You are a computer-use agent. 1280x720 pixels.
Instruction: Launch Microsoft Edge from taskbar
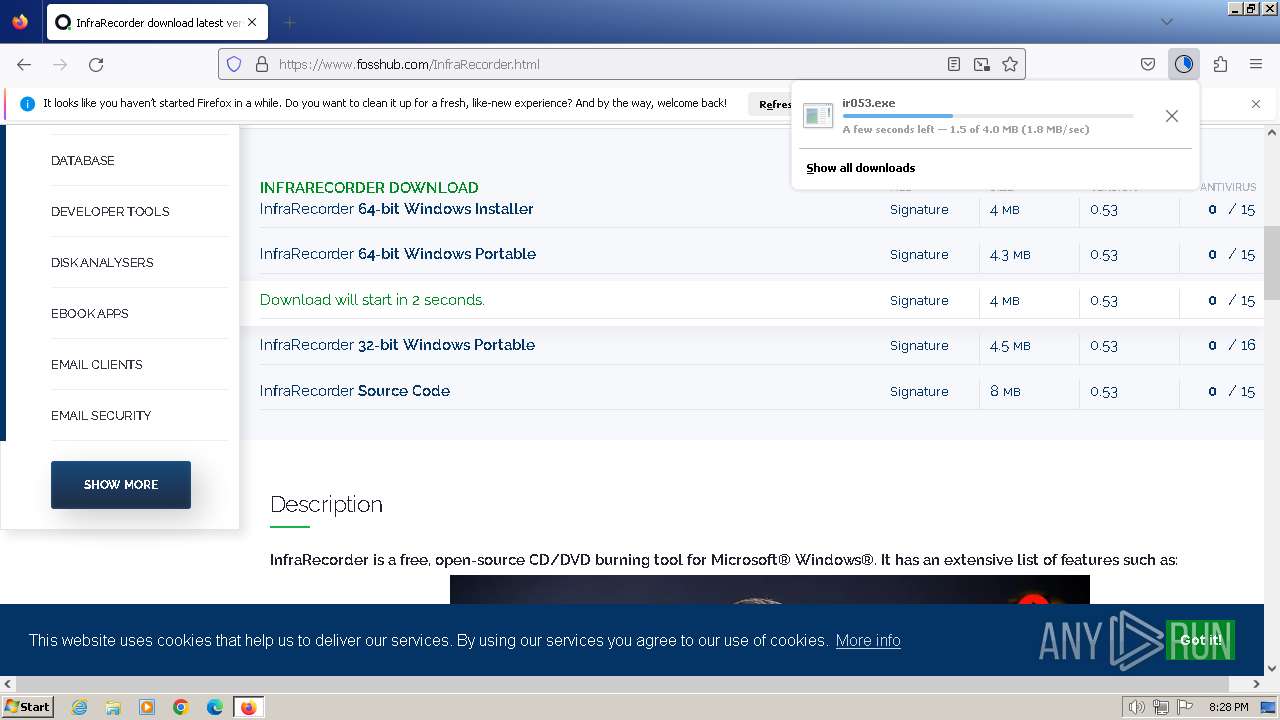coord(215,707)
